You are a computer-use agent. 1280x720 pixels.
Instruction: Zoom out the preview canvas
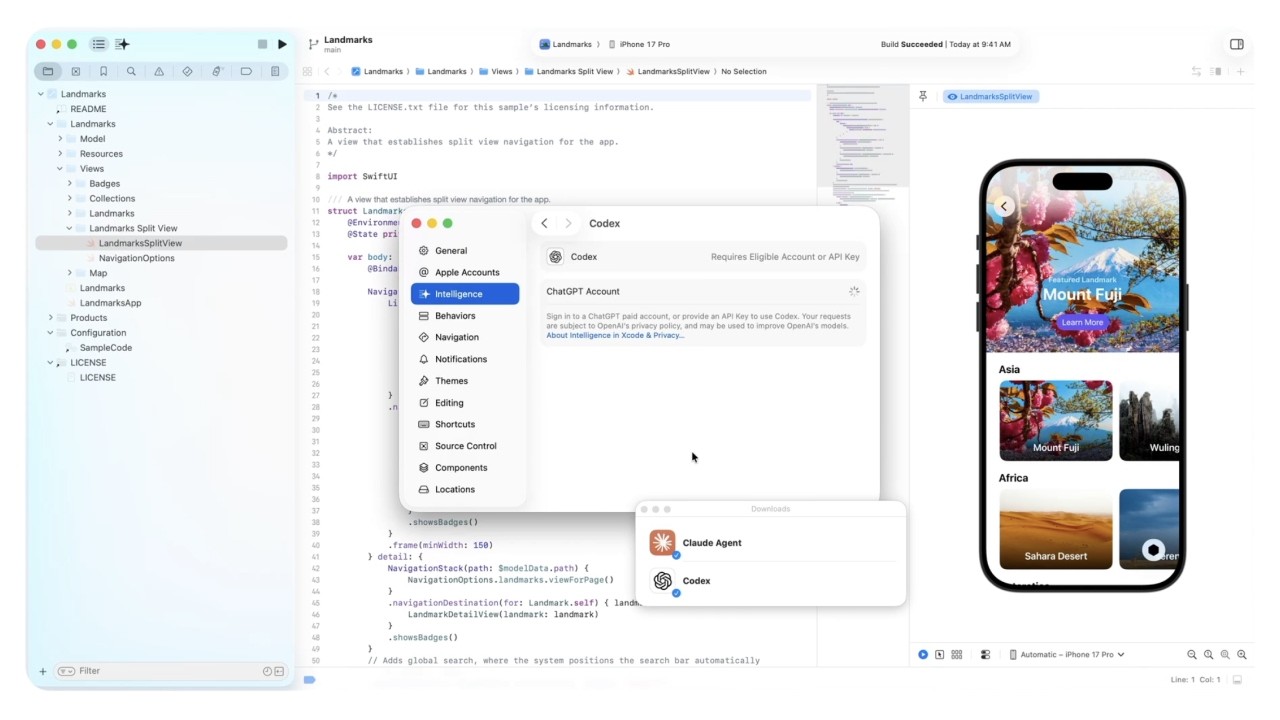tap(1192, 654)
